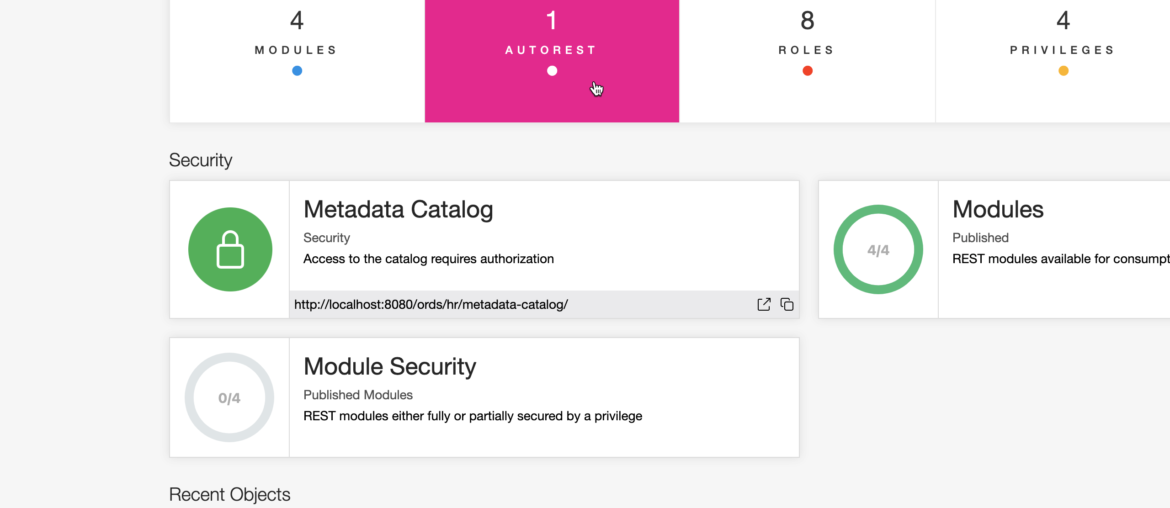Image resolution: width=1170 pixels, height=508 pixels.
Task: Click the white dot under AutoREST
Action: click(x=552, y=71)
